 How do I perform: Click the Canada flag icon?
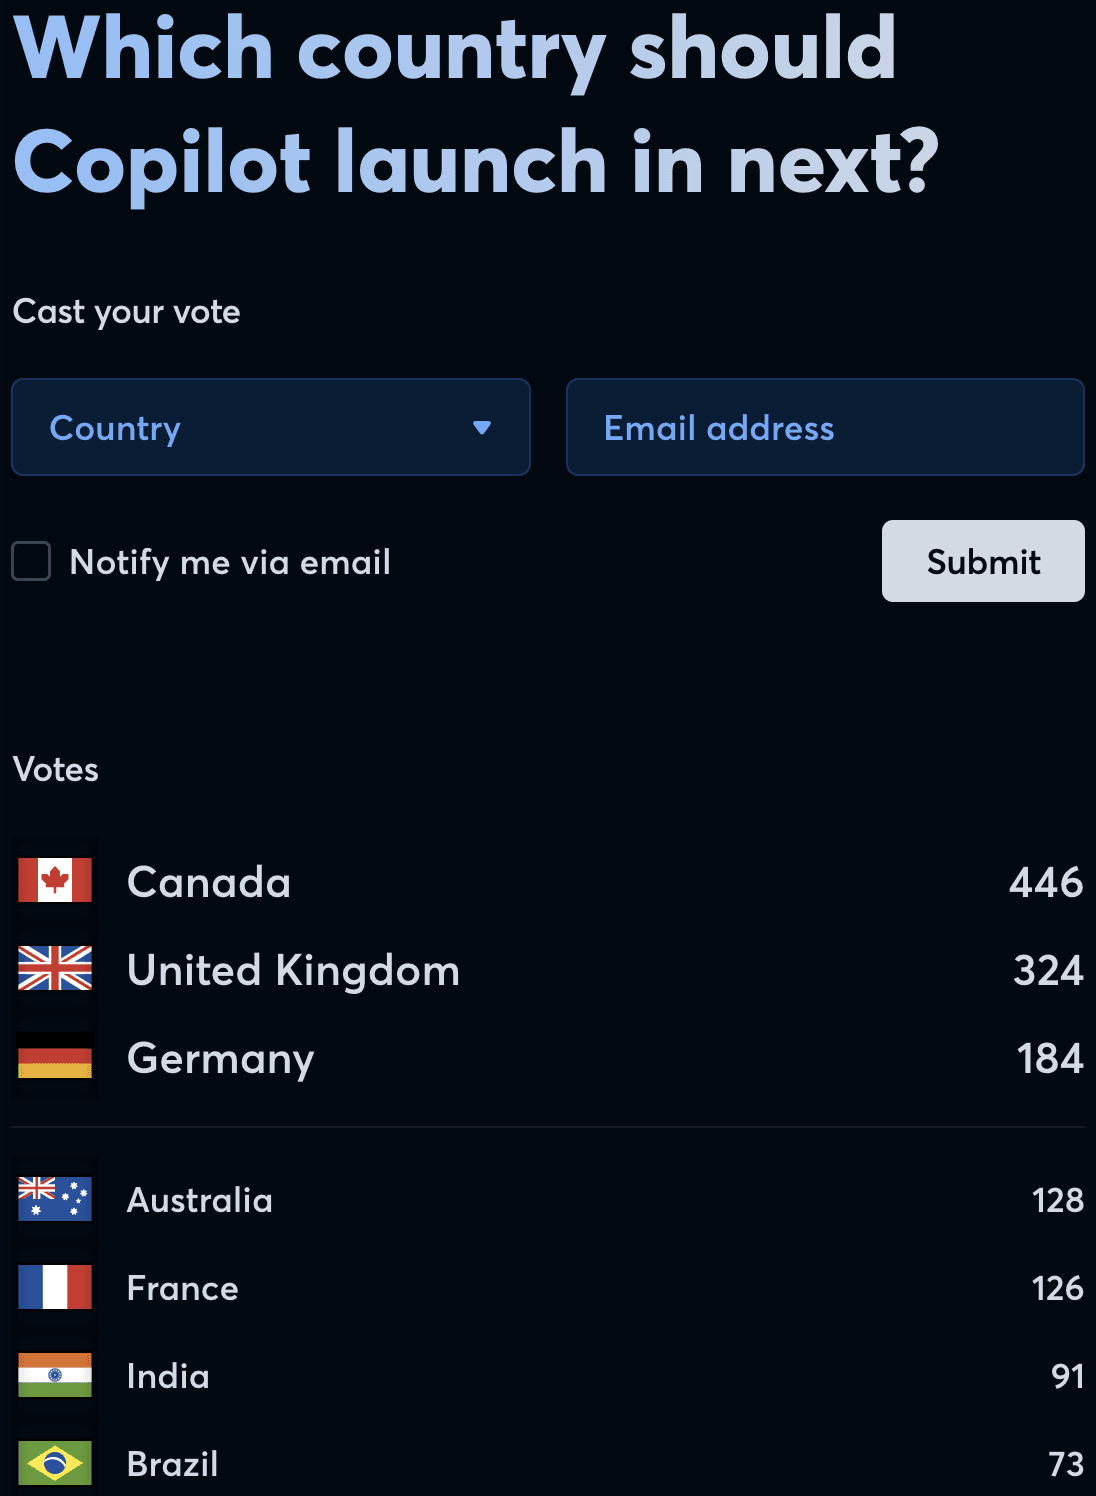(x=55, y=881)
